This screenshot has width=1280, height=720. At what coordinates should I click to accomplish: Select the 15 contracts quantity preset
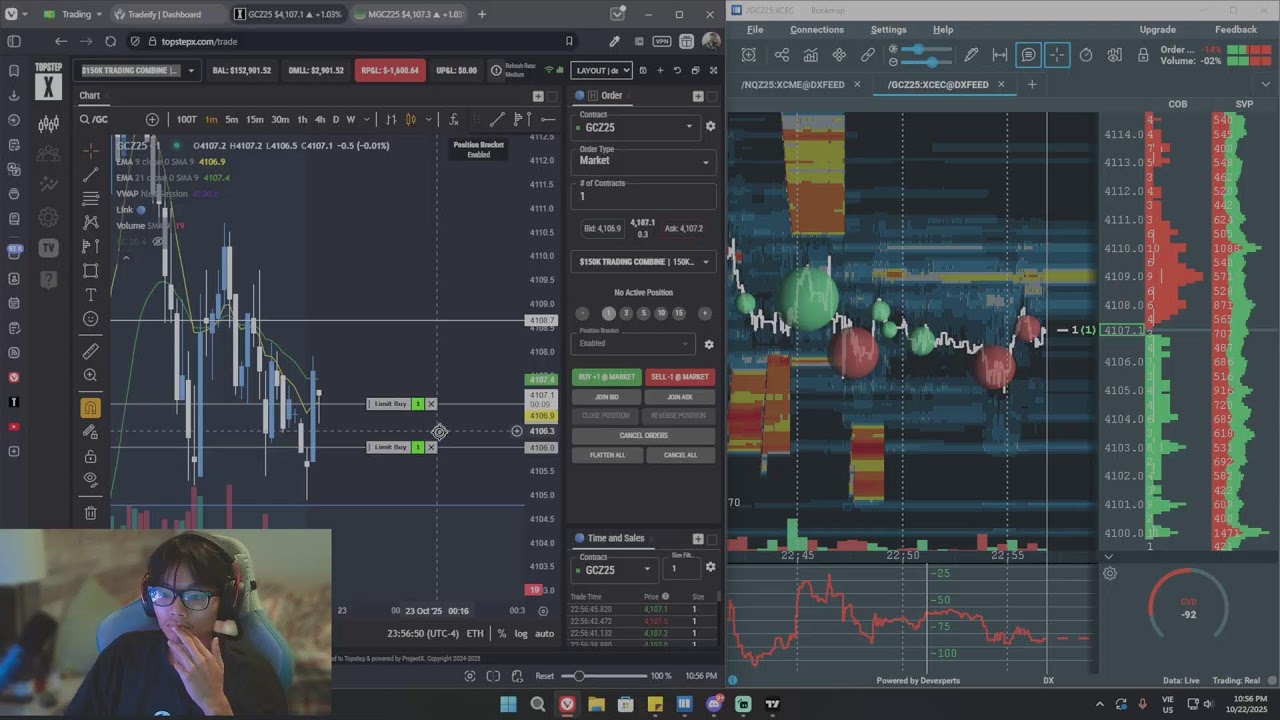click(x=679, y=313)
